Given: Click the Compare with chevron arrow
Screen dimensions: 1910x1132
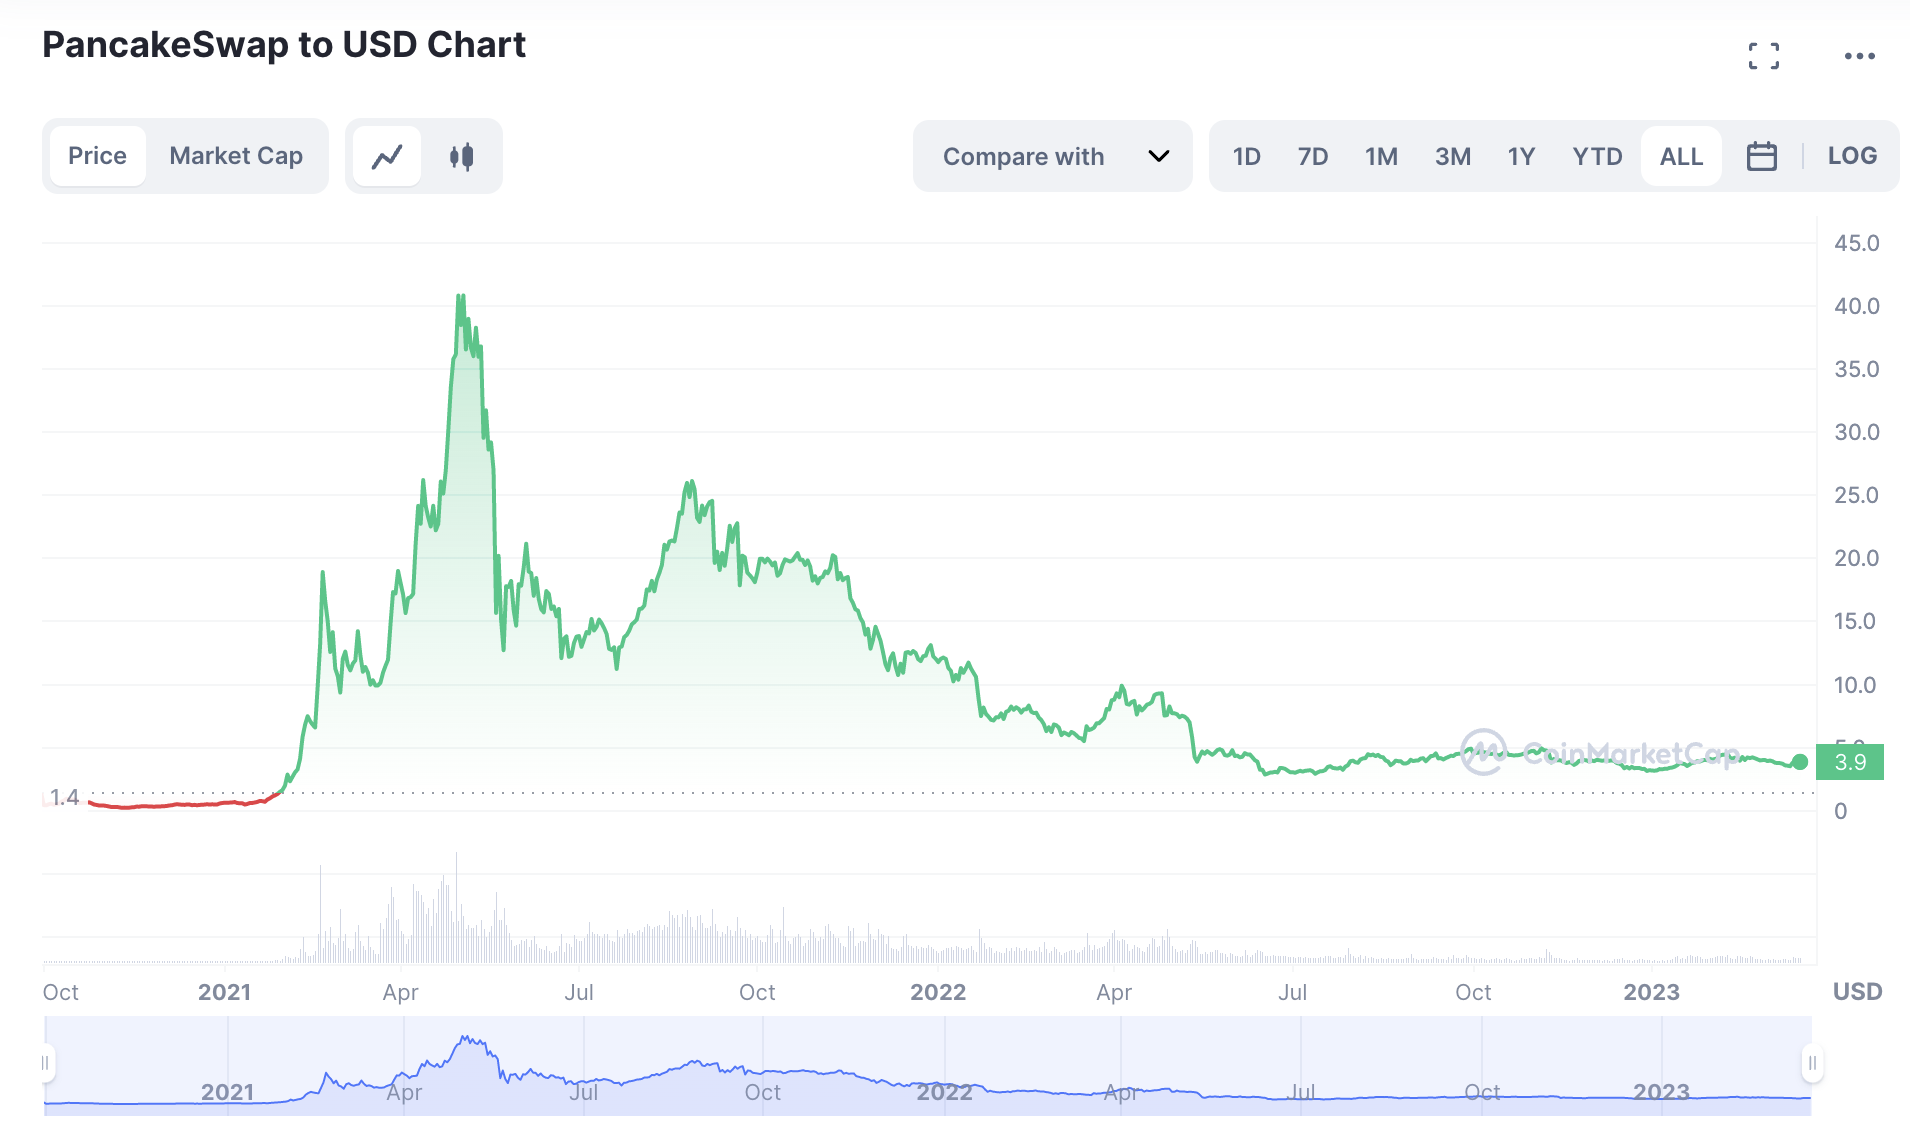Looking at the screenshot, I should pyautogui.click(x=1158, y=156).
